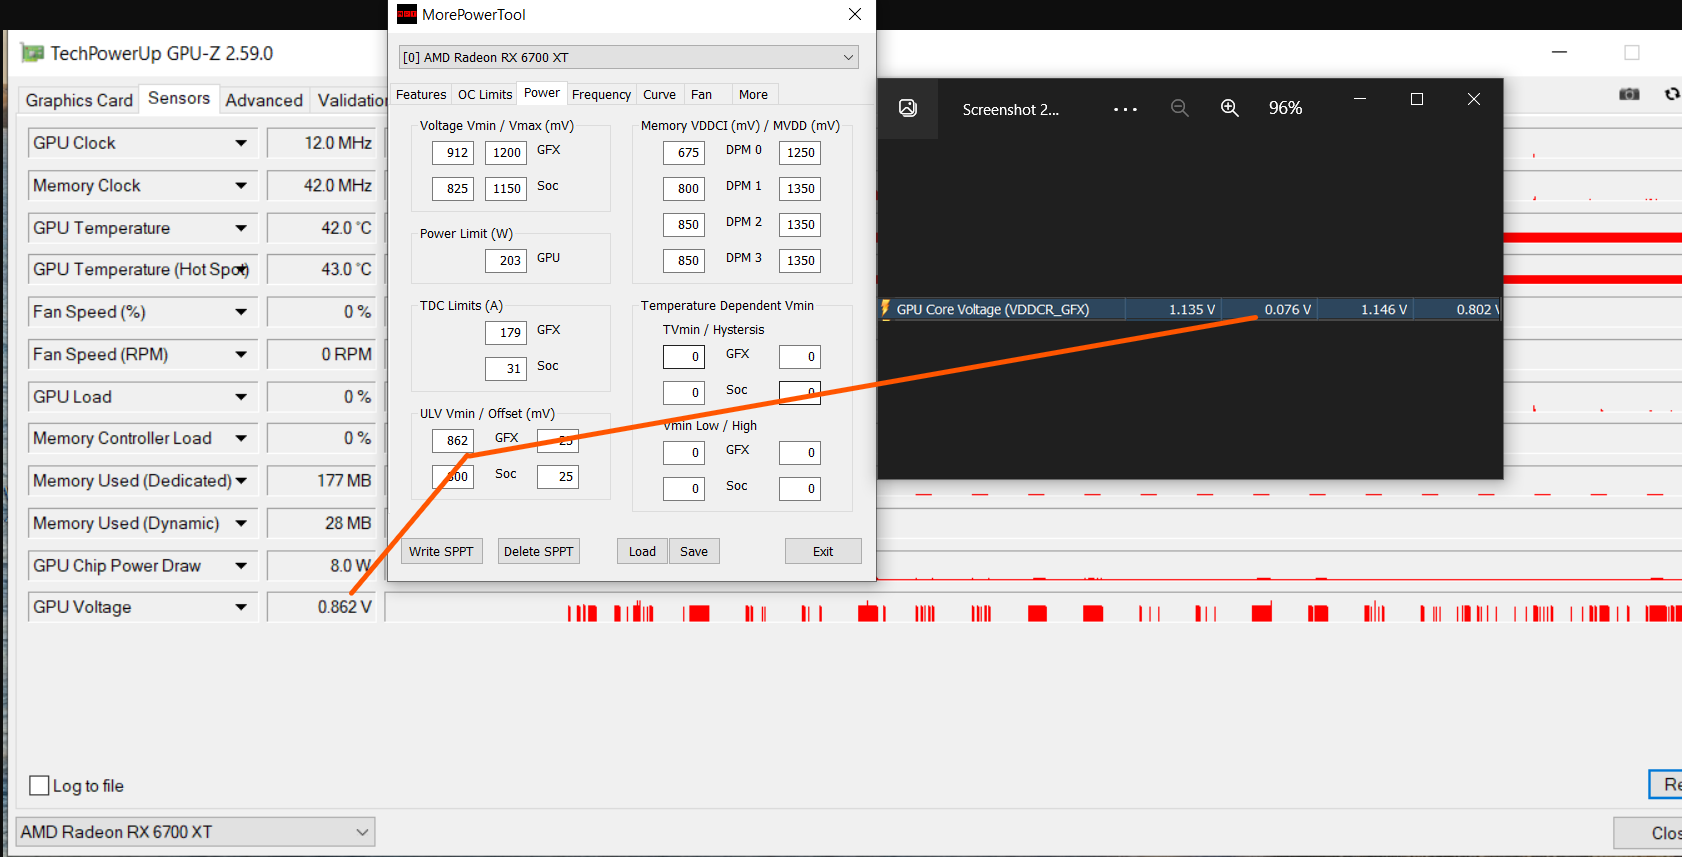The height and width of the screenshot is (857, 1682).
Task: Open MorePowerTool's AMD Radeon RX 6700 XT dropdown
Action: click(x=628, y=57)
